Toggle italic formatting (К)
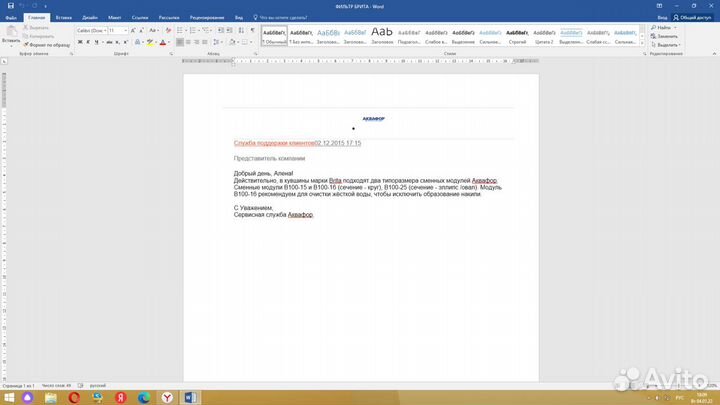 [x=89, y=43]
